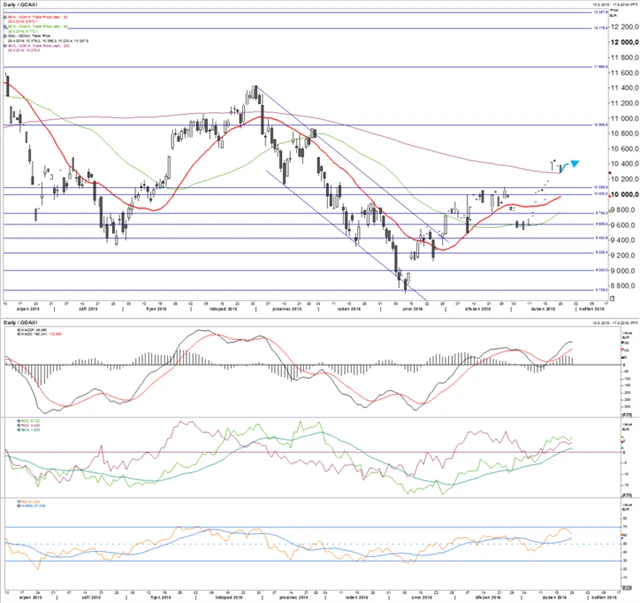The width and height of the screenshot is (640, 603).
Task: Click the orange RSI legend icon
Action: [18, 501]
